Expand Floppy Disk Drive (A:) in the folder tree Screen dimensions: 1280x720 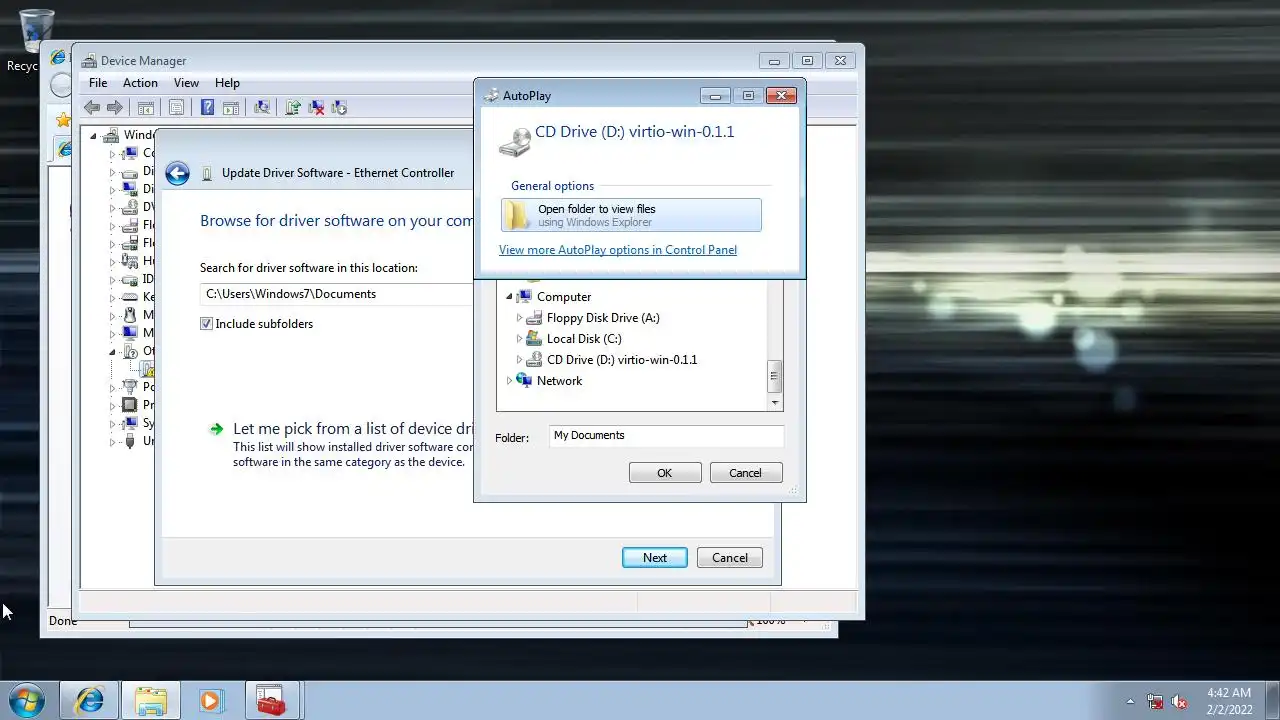pos(519,318)
